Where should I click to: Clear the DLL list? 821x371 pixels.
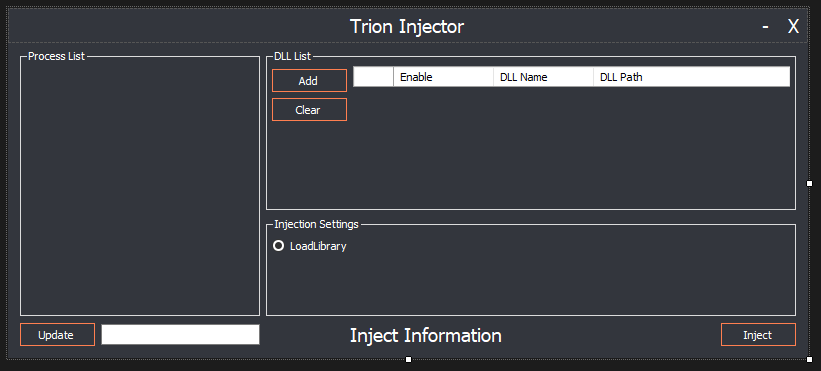pos(309,110)
